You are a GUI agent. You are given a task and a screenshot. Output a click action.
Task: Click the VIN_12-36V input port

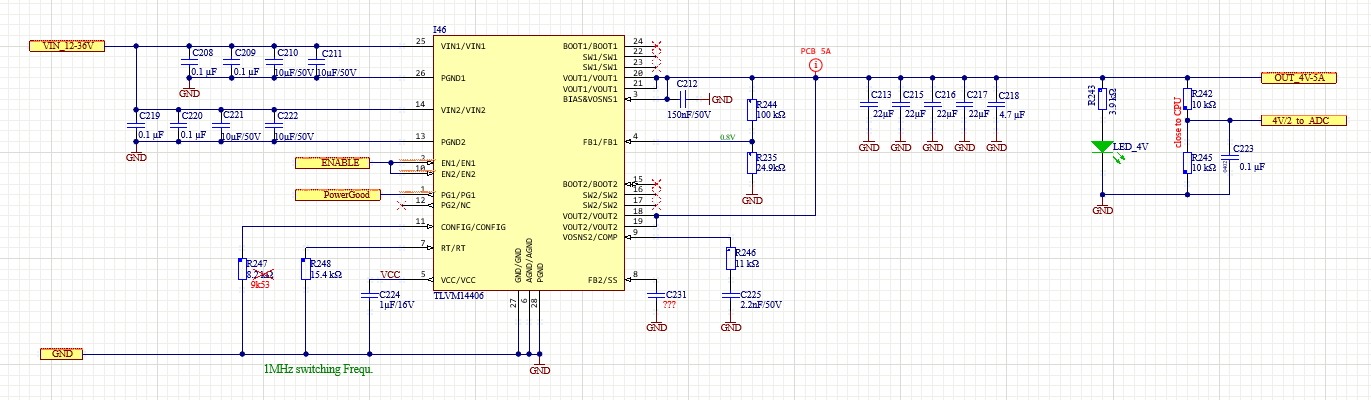tap(66, 46)
